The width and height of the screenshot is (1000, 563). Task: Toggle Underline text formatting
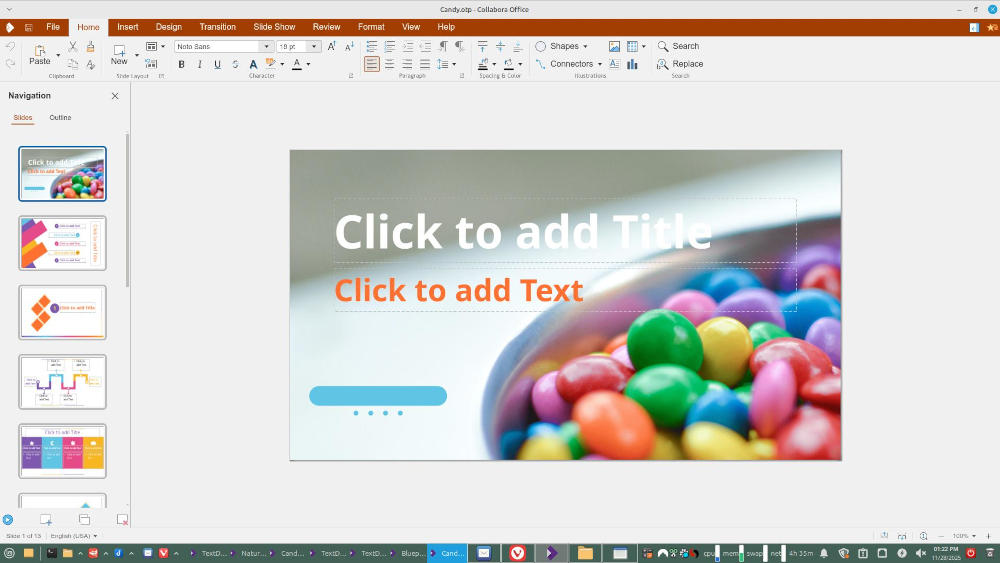[x=217, y=64]
